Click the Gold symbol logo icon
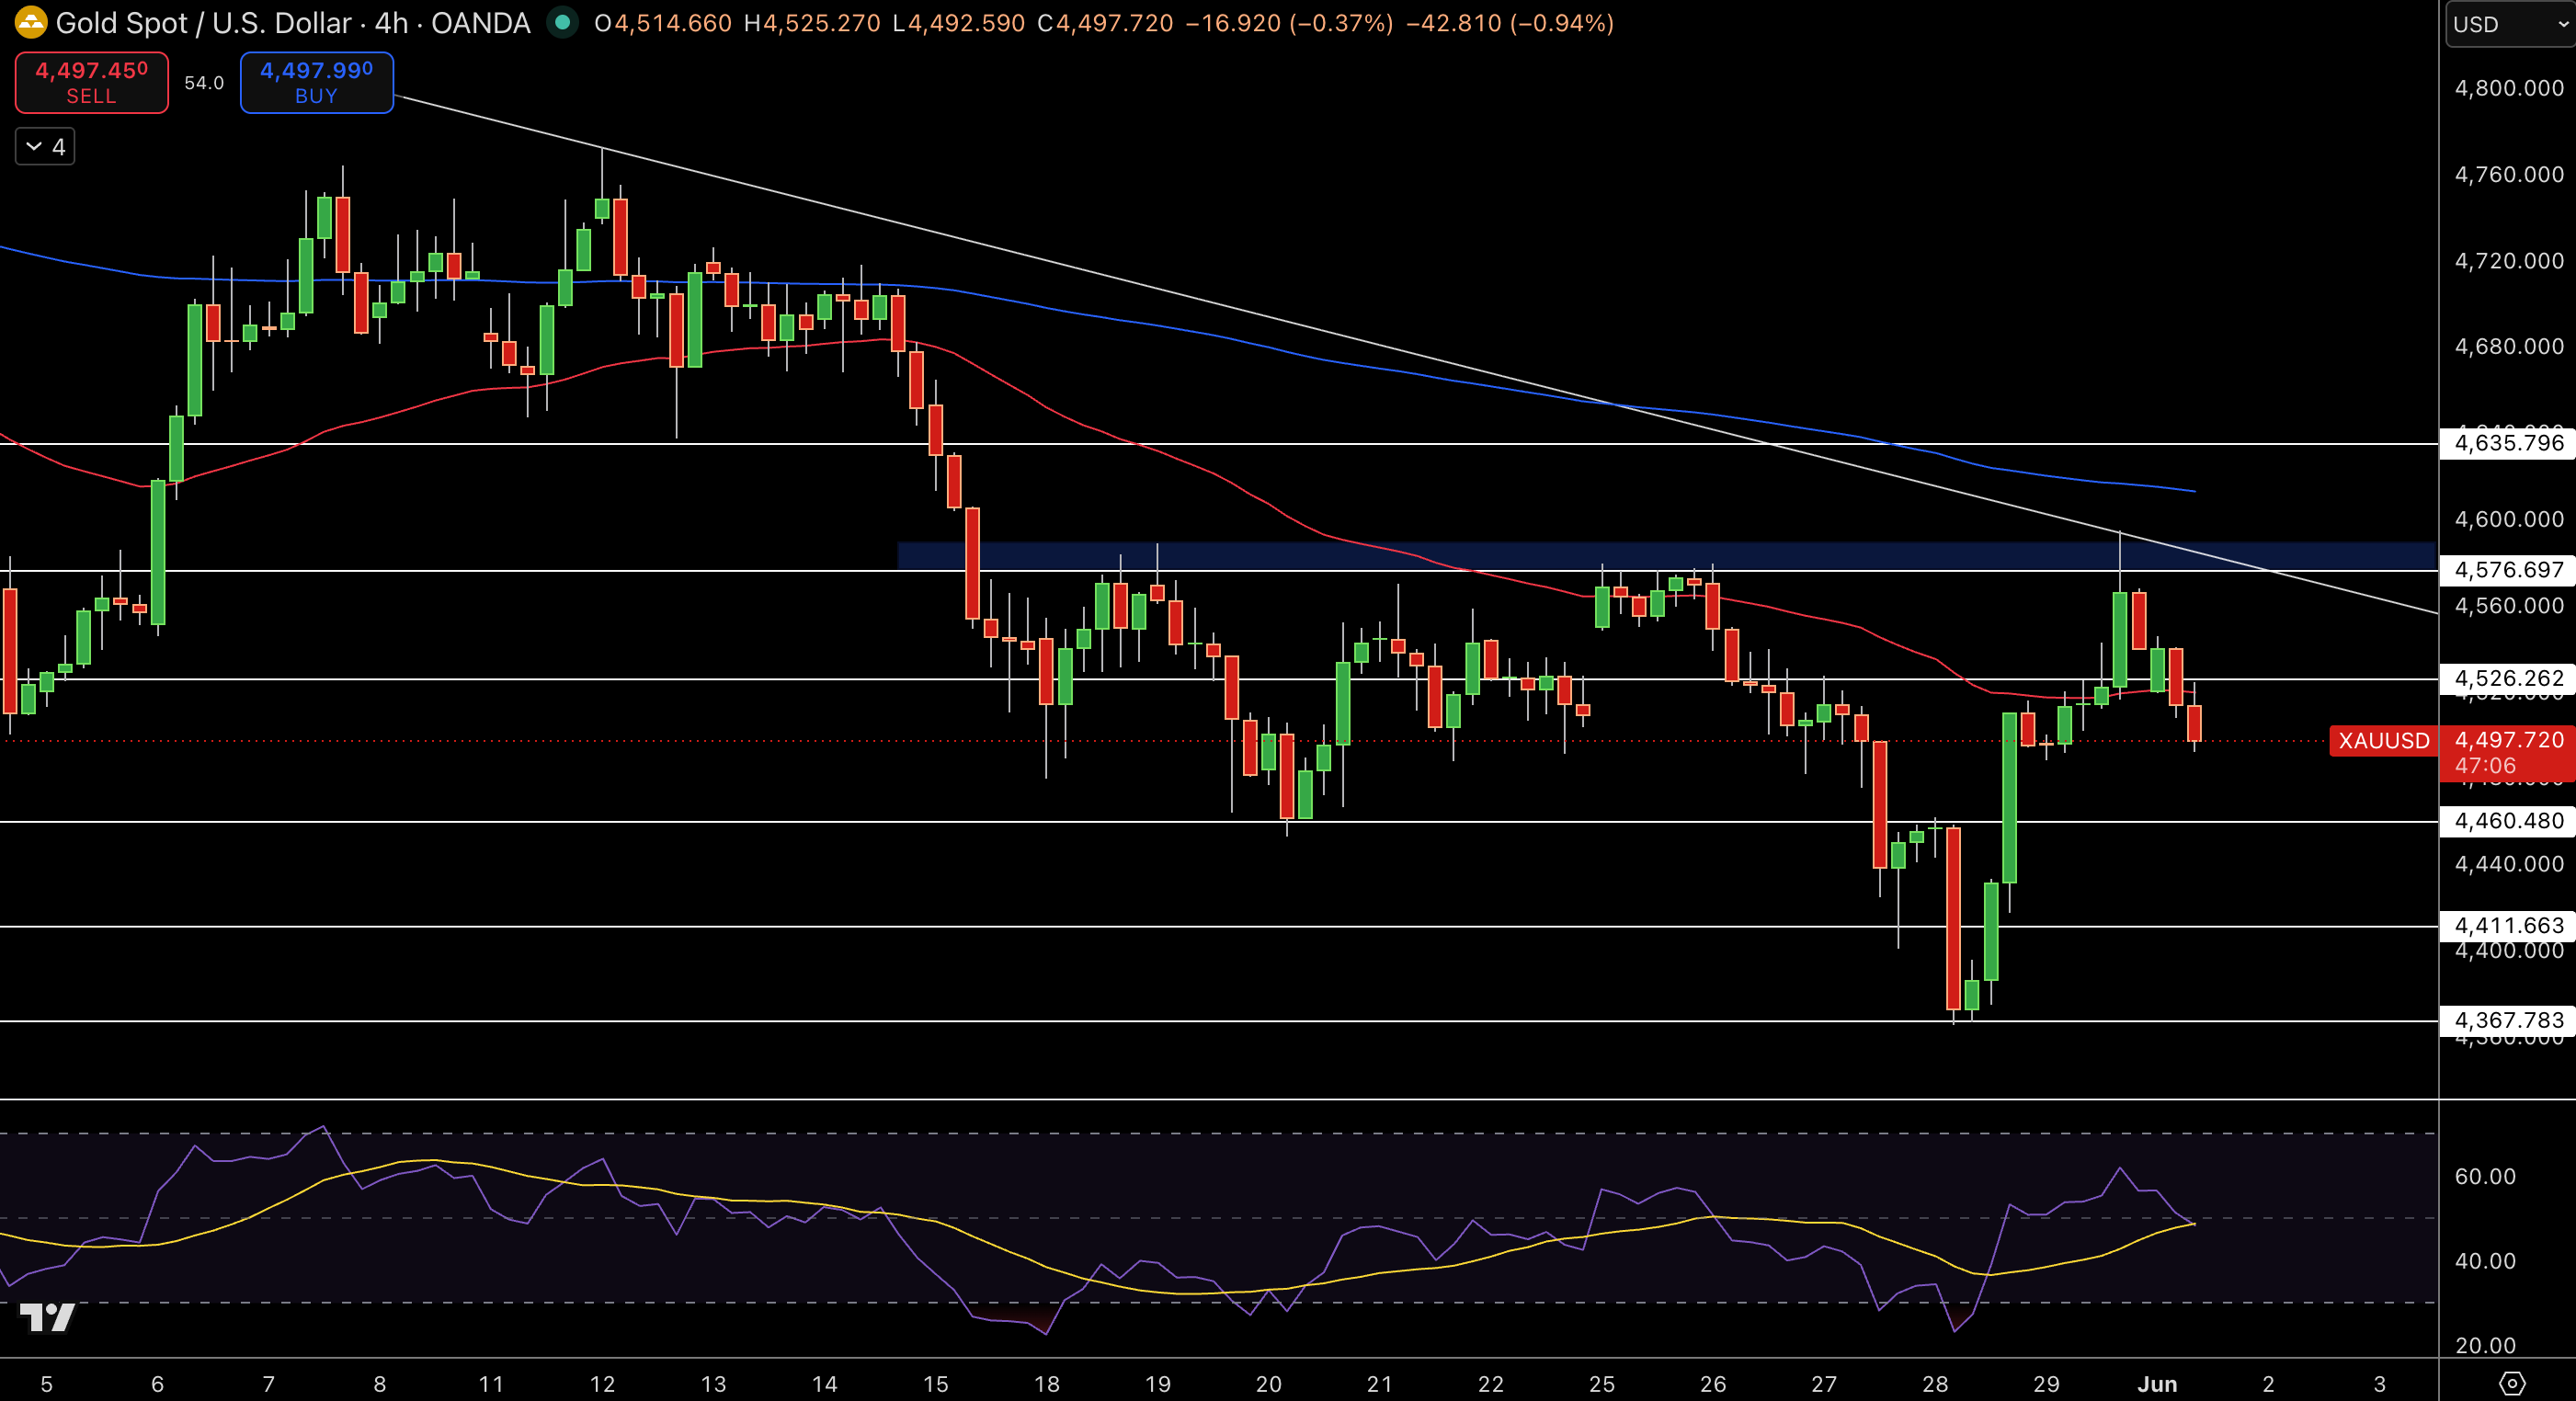Viewport: 2576px width, 1401px height. click(31, 22)
